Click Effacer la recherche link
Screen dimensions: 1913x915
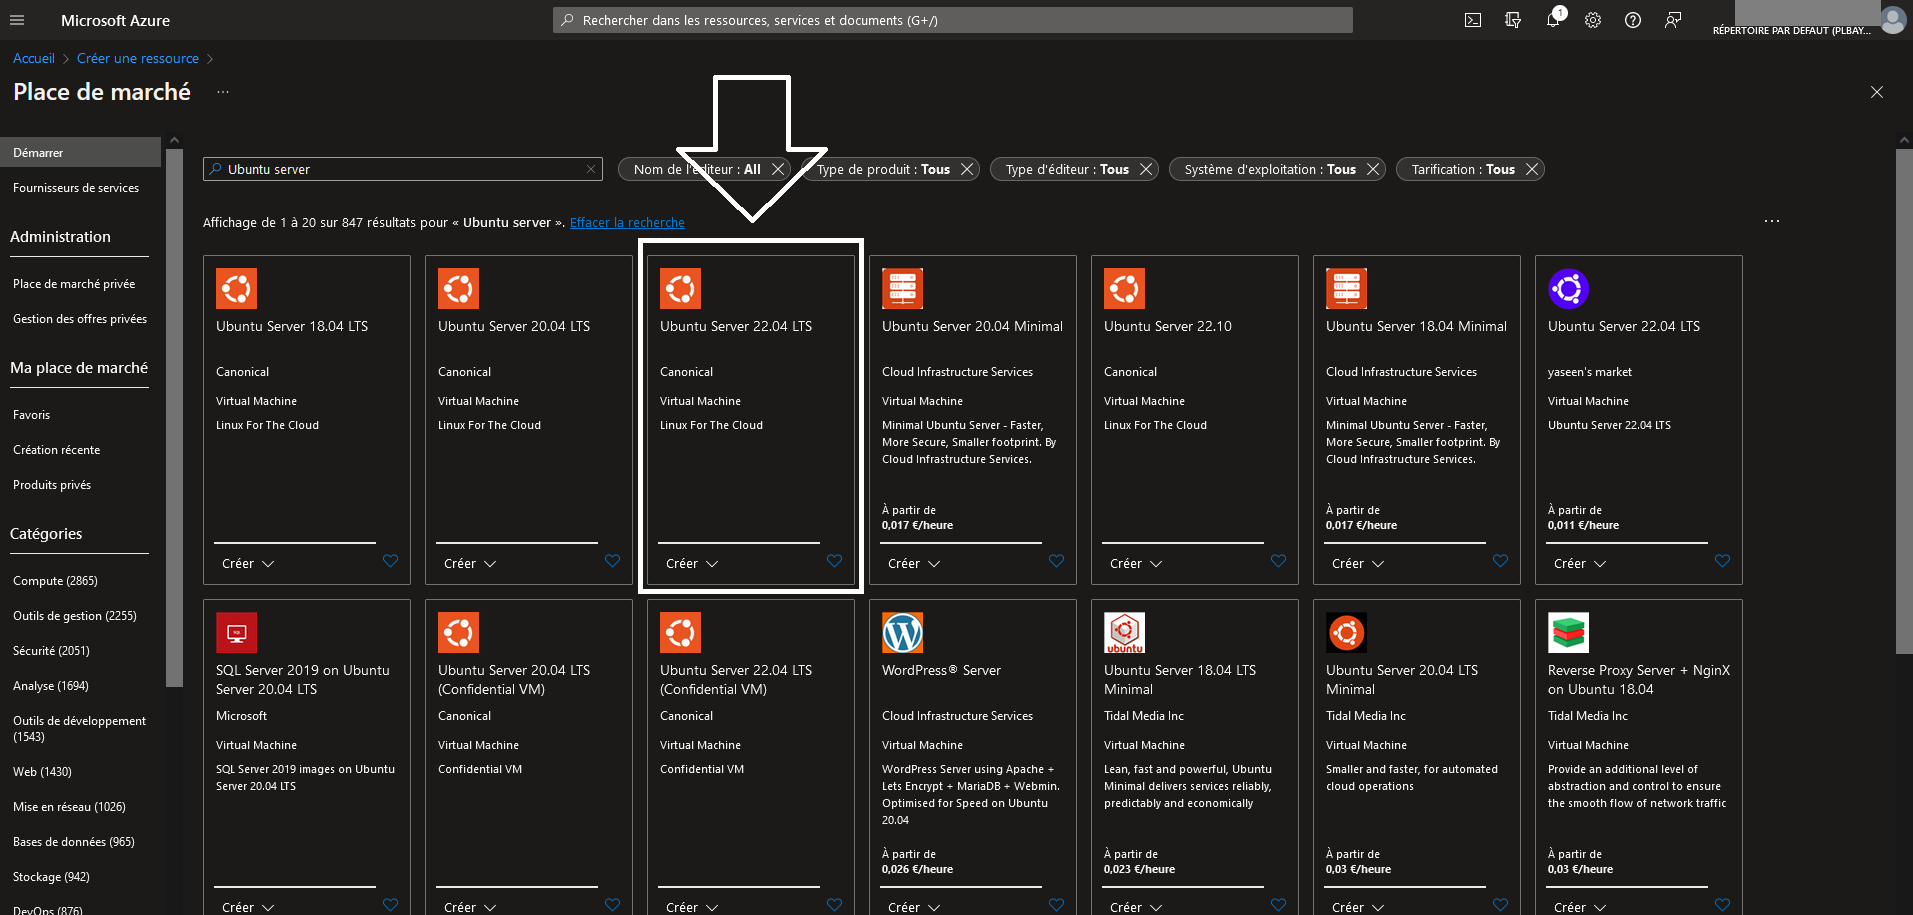627,223
